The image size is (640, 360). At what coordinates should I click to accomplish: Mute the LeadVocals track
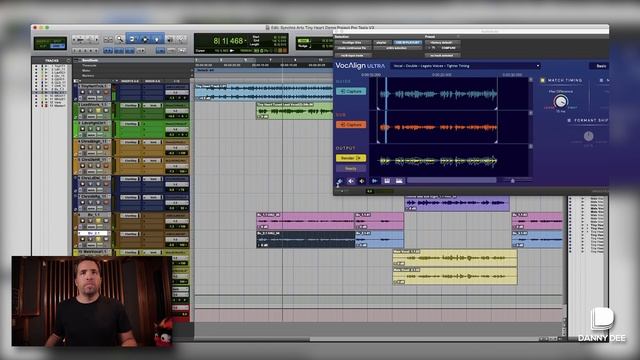tap(106, 111)
